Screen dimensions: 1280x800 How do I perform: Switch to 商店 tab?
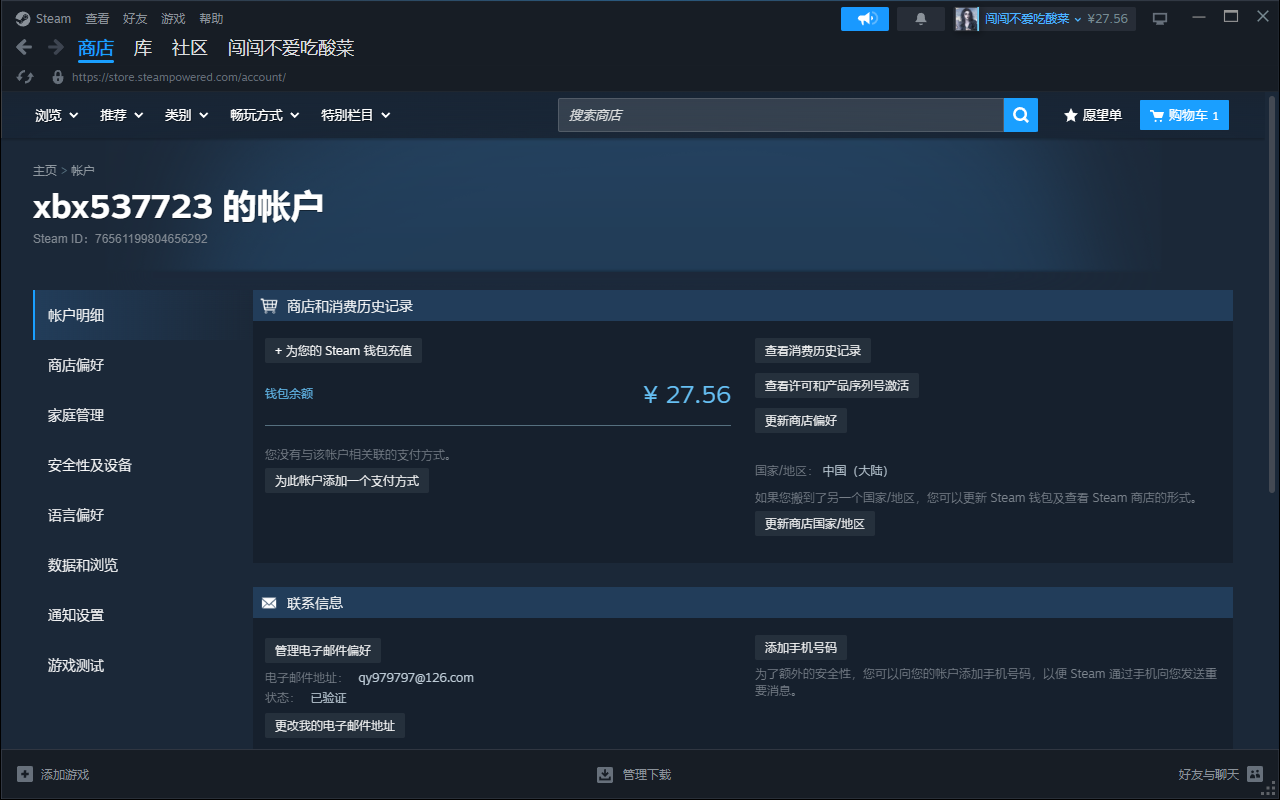(96, 48)
